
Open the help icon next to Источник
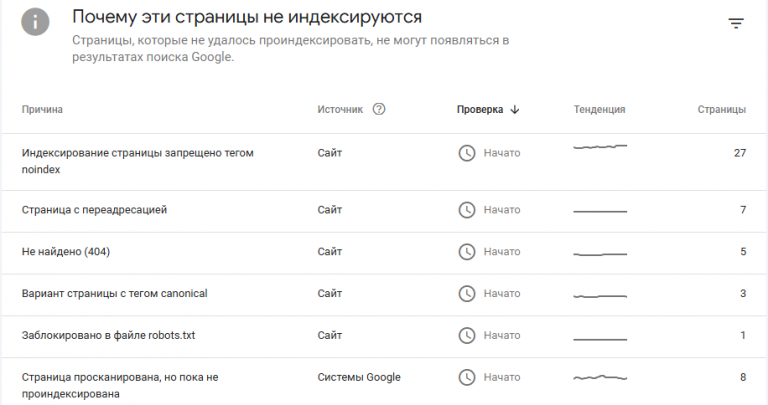379,109
